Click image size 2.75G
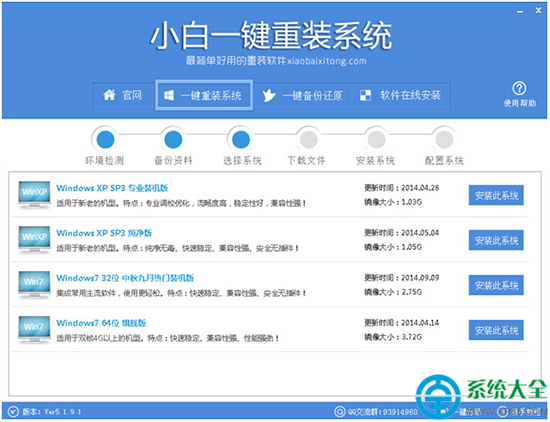This screenshot has width=550, height=422. click(411, 292)
